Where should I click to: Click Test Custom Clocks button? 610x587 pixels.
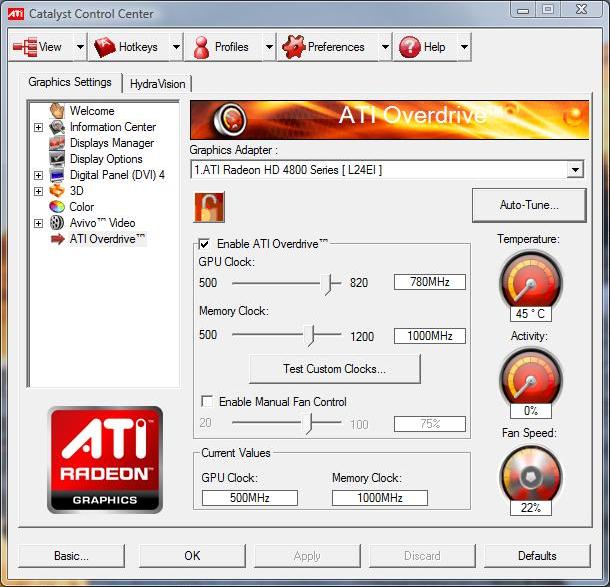coord(335,369)
